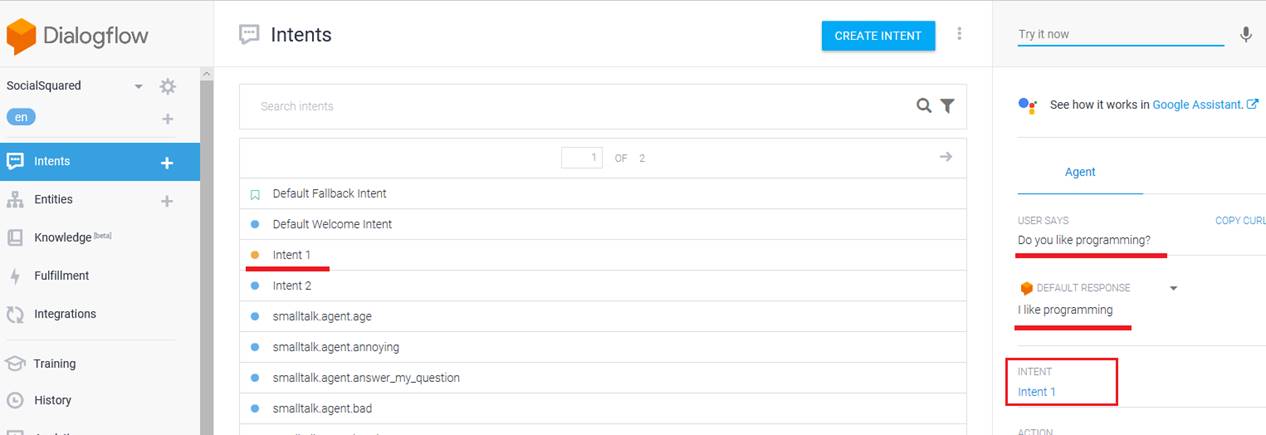Open the intents filter funnel icon

[x=947, y=106]
